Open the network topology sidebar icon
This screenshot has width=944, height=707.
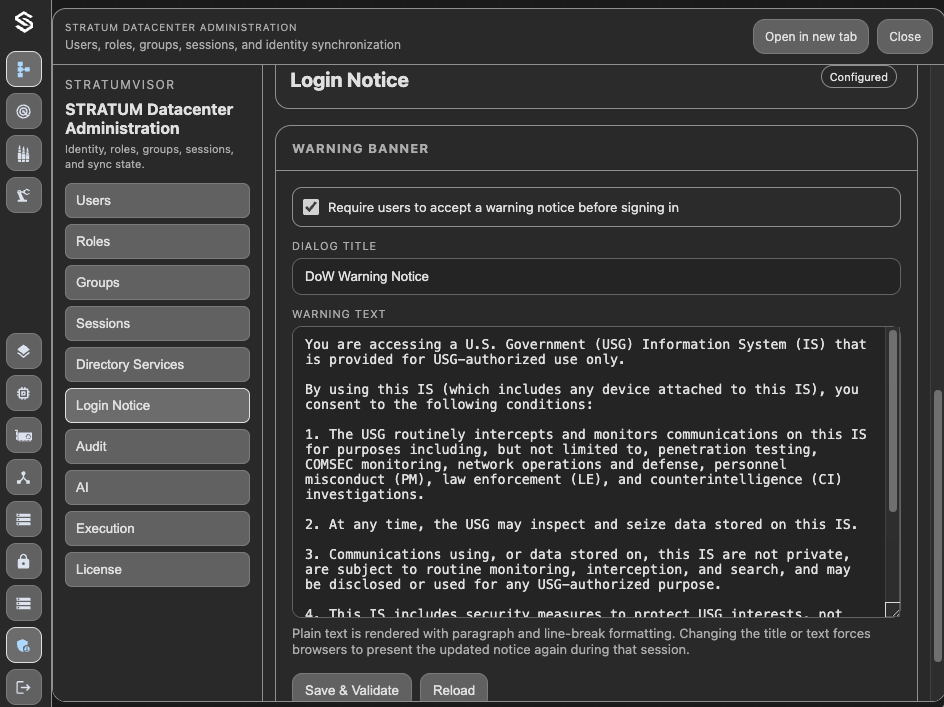[24, 478]
